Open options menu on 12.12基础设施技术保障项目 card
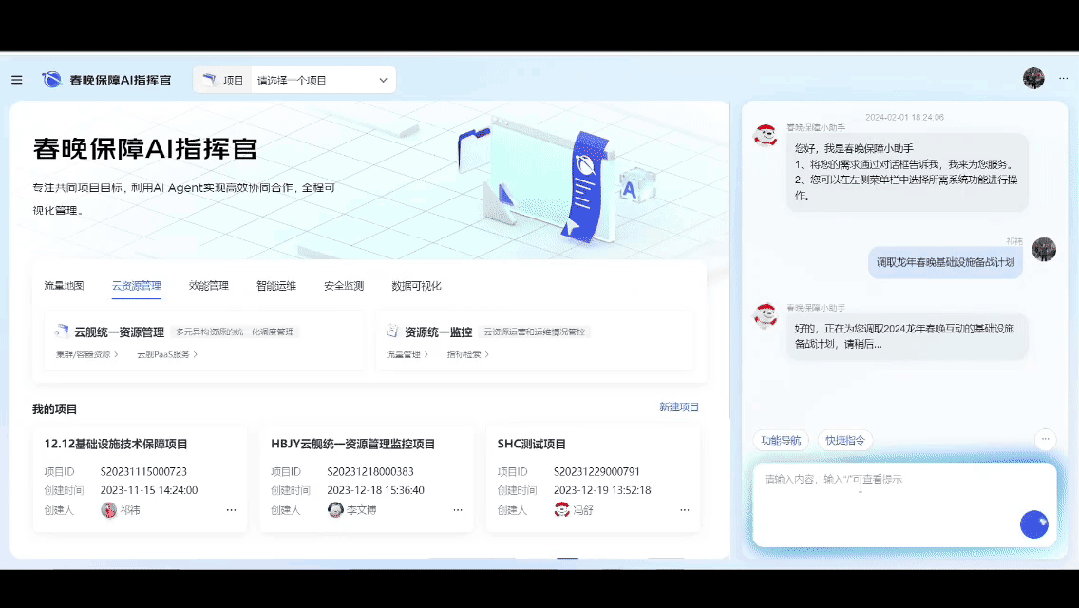Screen dimensions: 1079x608 [231, 510]
